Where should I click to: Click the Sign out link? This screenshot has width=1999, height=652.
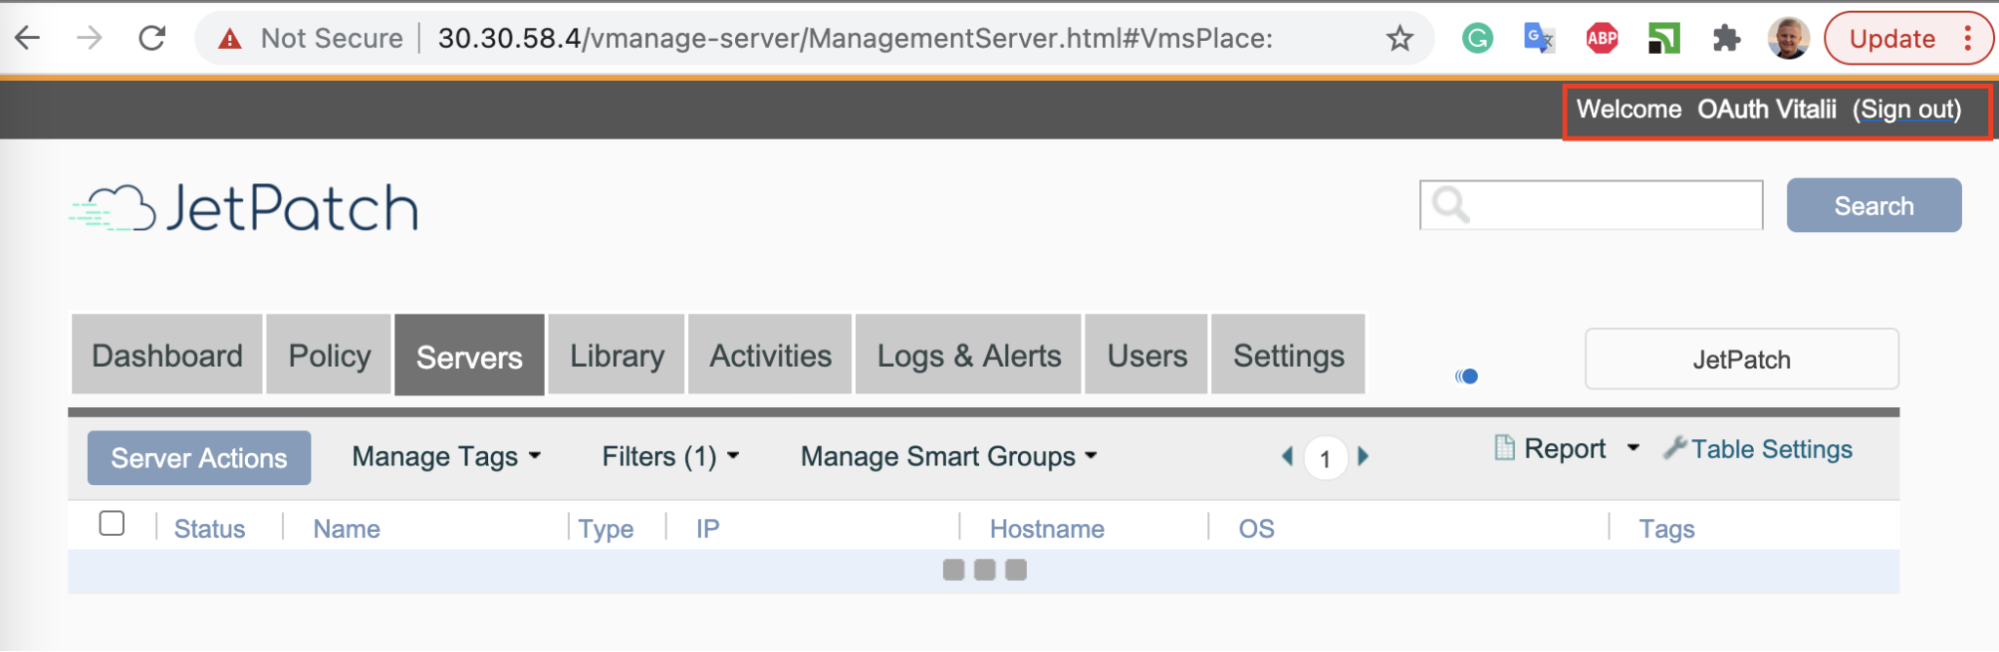[1906, 109]
